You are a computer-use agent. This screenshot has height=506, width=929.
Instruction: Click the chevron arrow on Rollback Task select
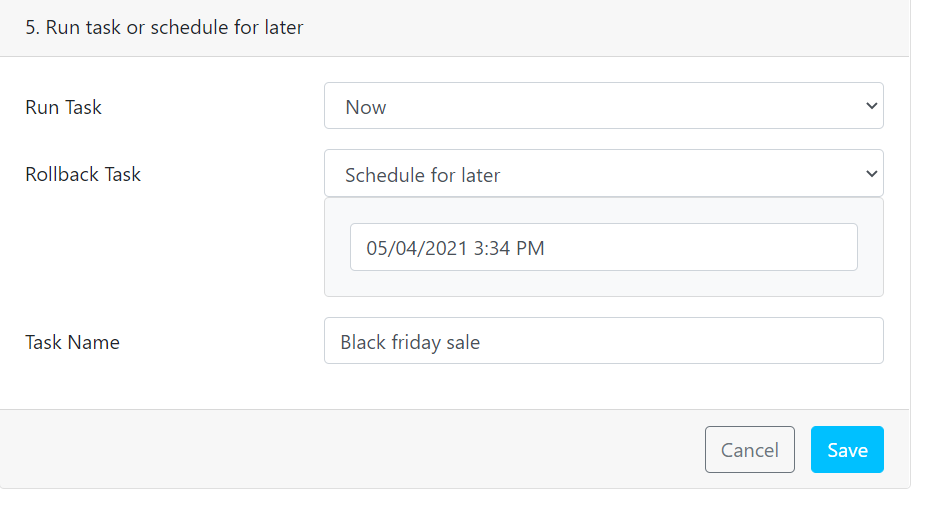[x=871, y=174]
